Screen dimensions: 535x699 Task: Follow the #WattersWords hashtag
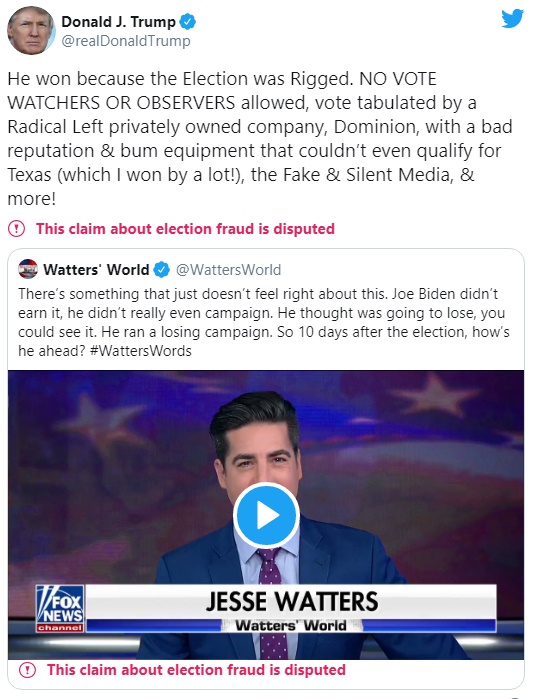click(x=140, y=351)
